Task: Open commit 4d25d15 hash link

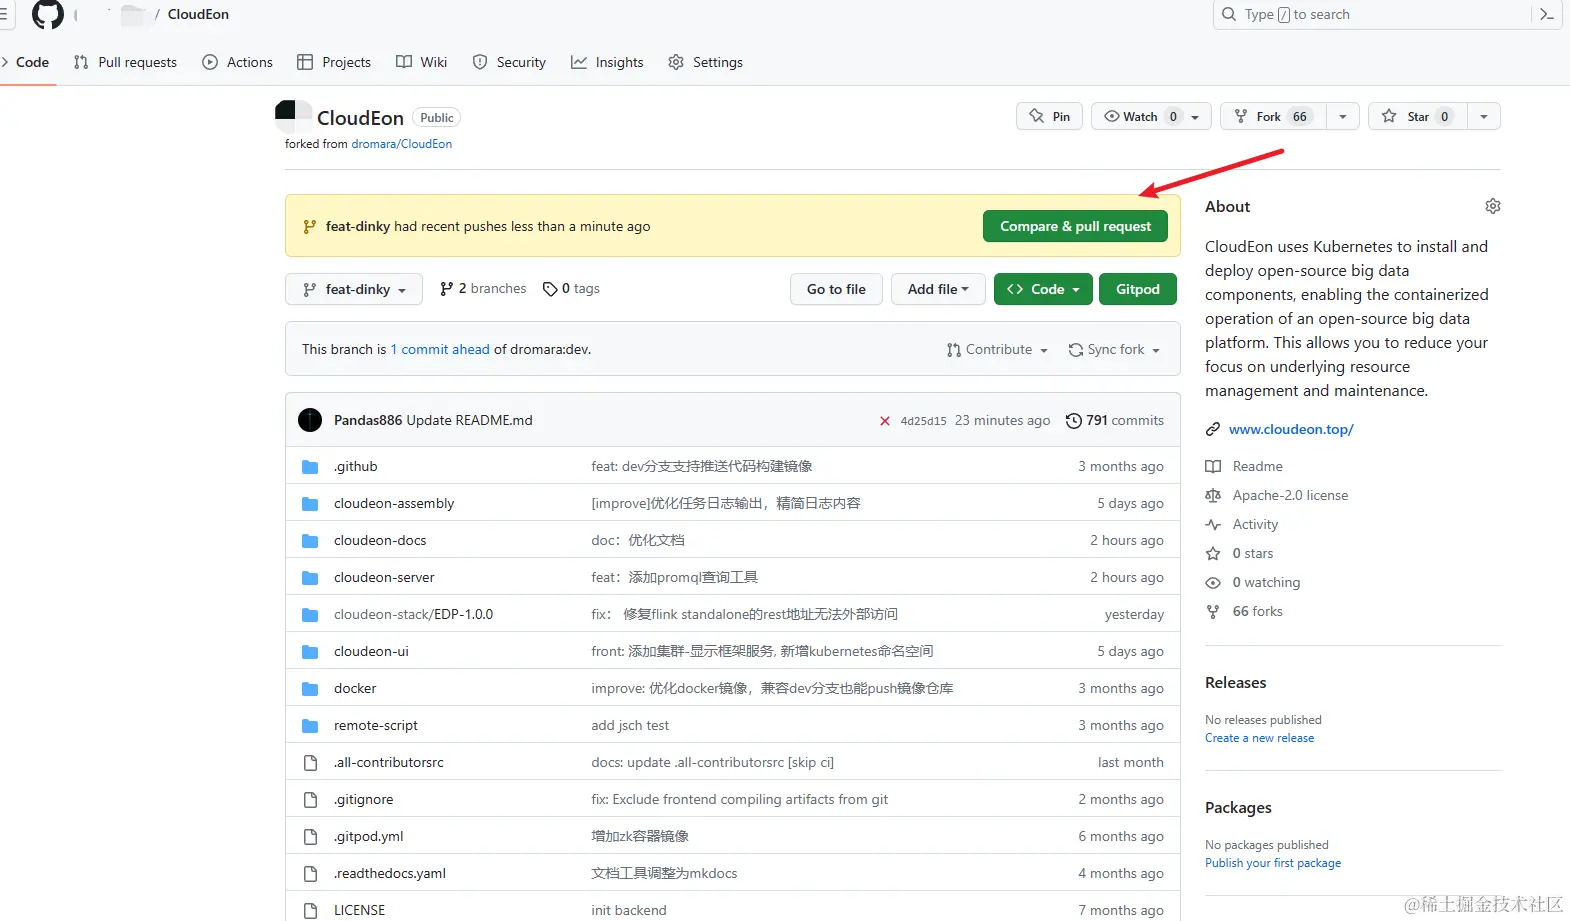Action: point(923,421)
